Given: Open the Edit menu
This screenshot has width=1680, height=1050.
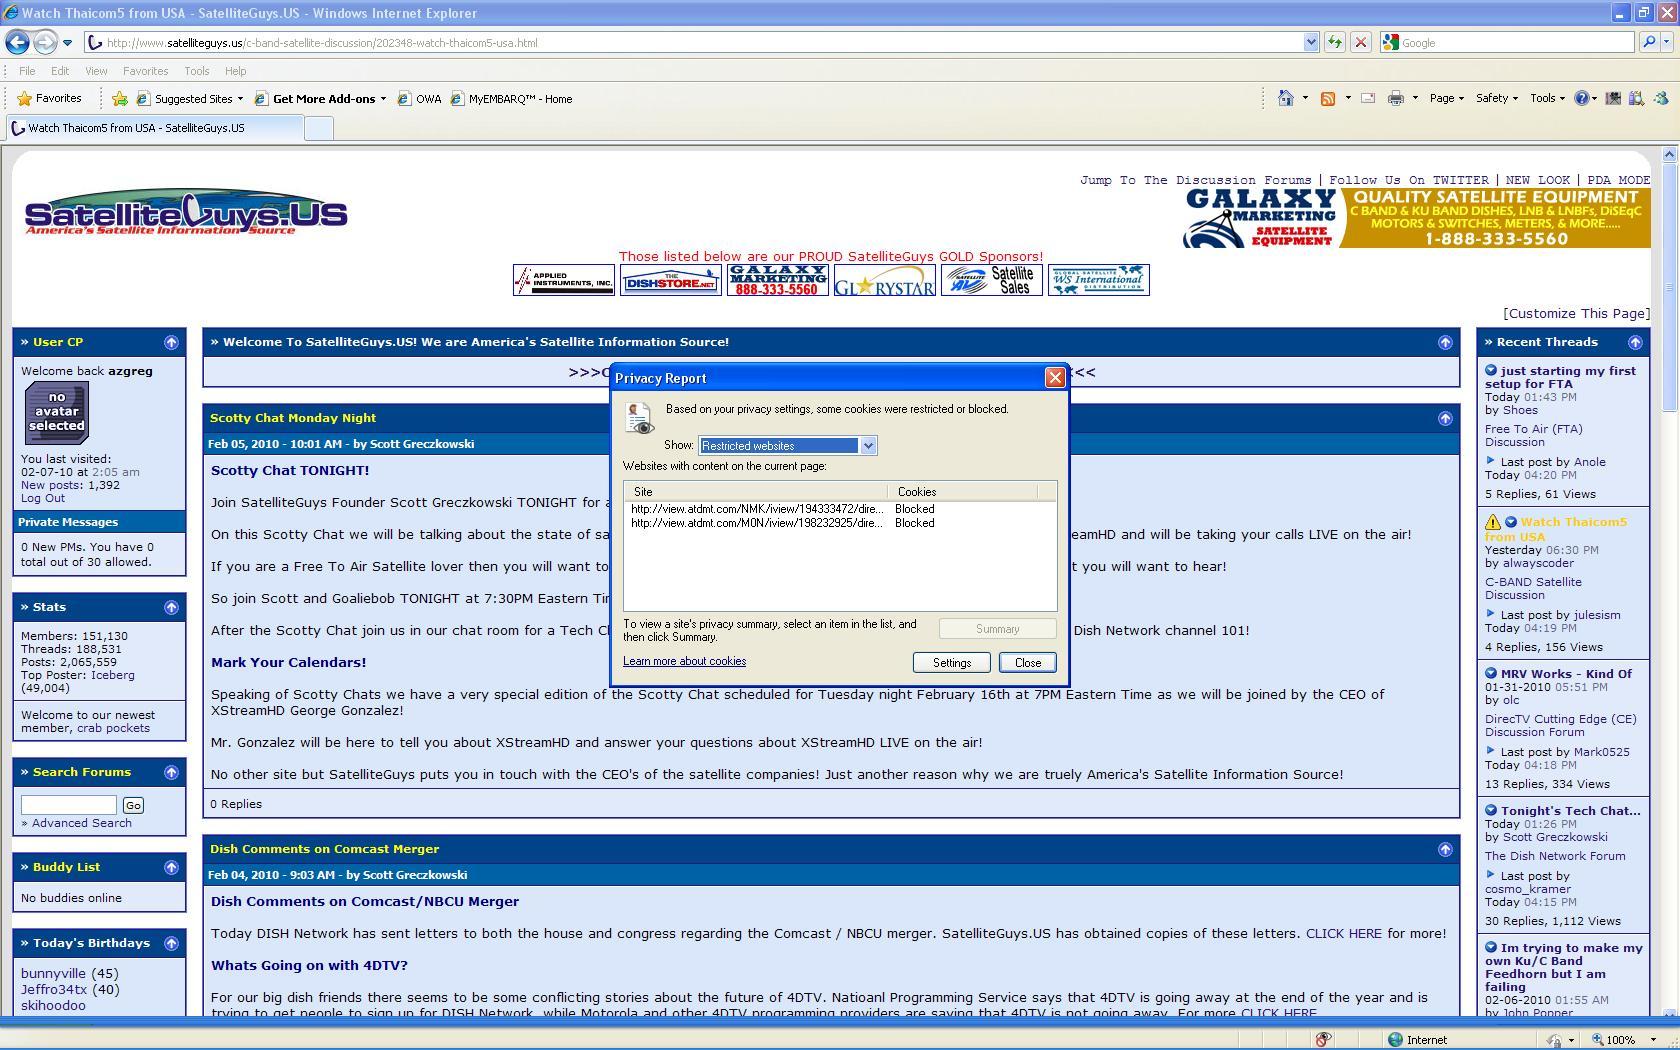Looking at the screenshot, I should [x=60, y=71].
